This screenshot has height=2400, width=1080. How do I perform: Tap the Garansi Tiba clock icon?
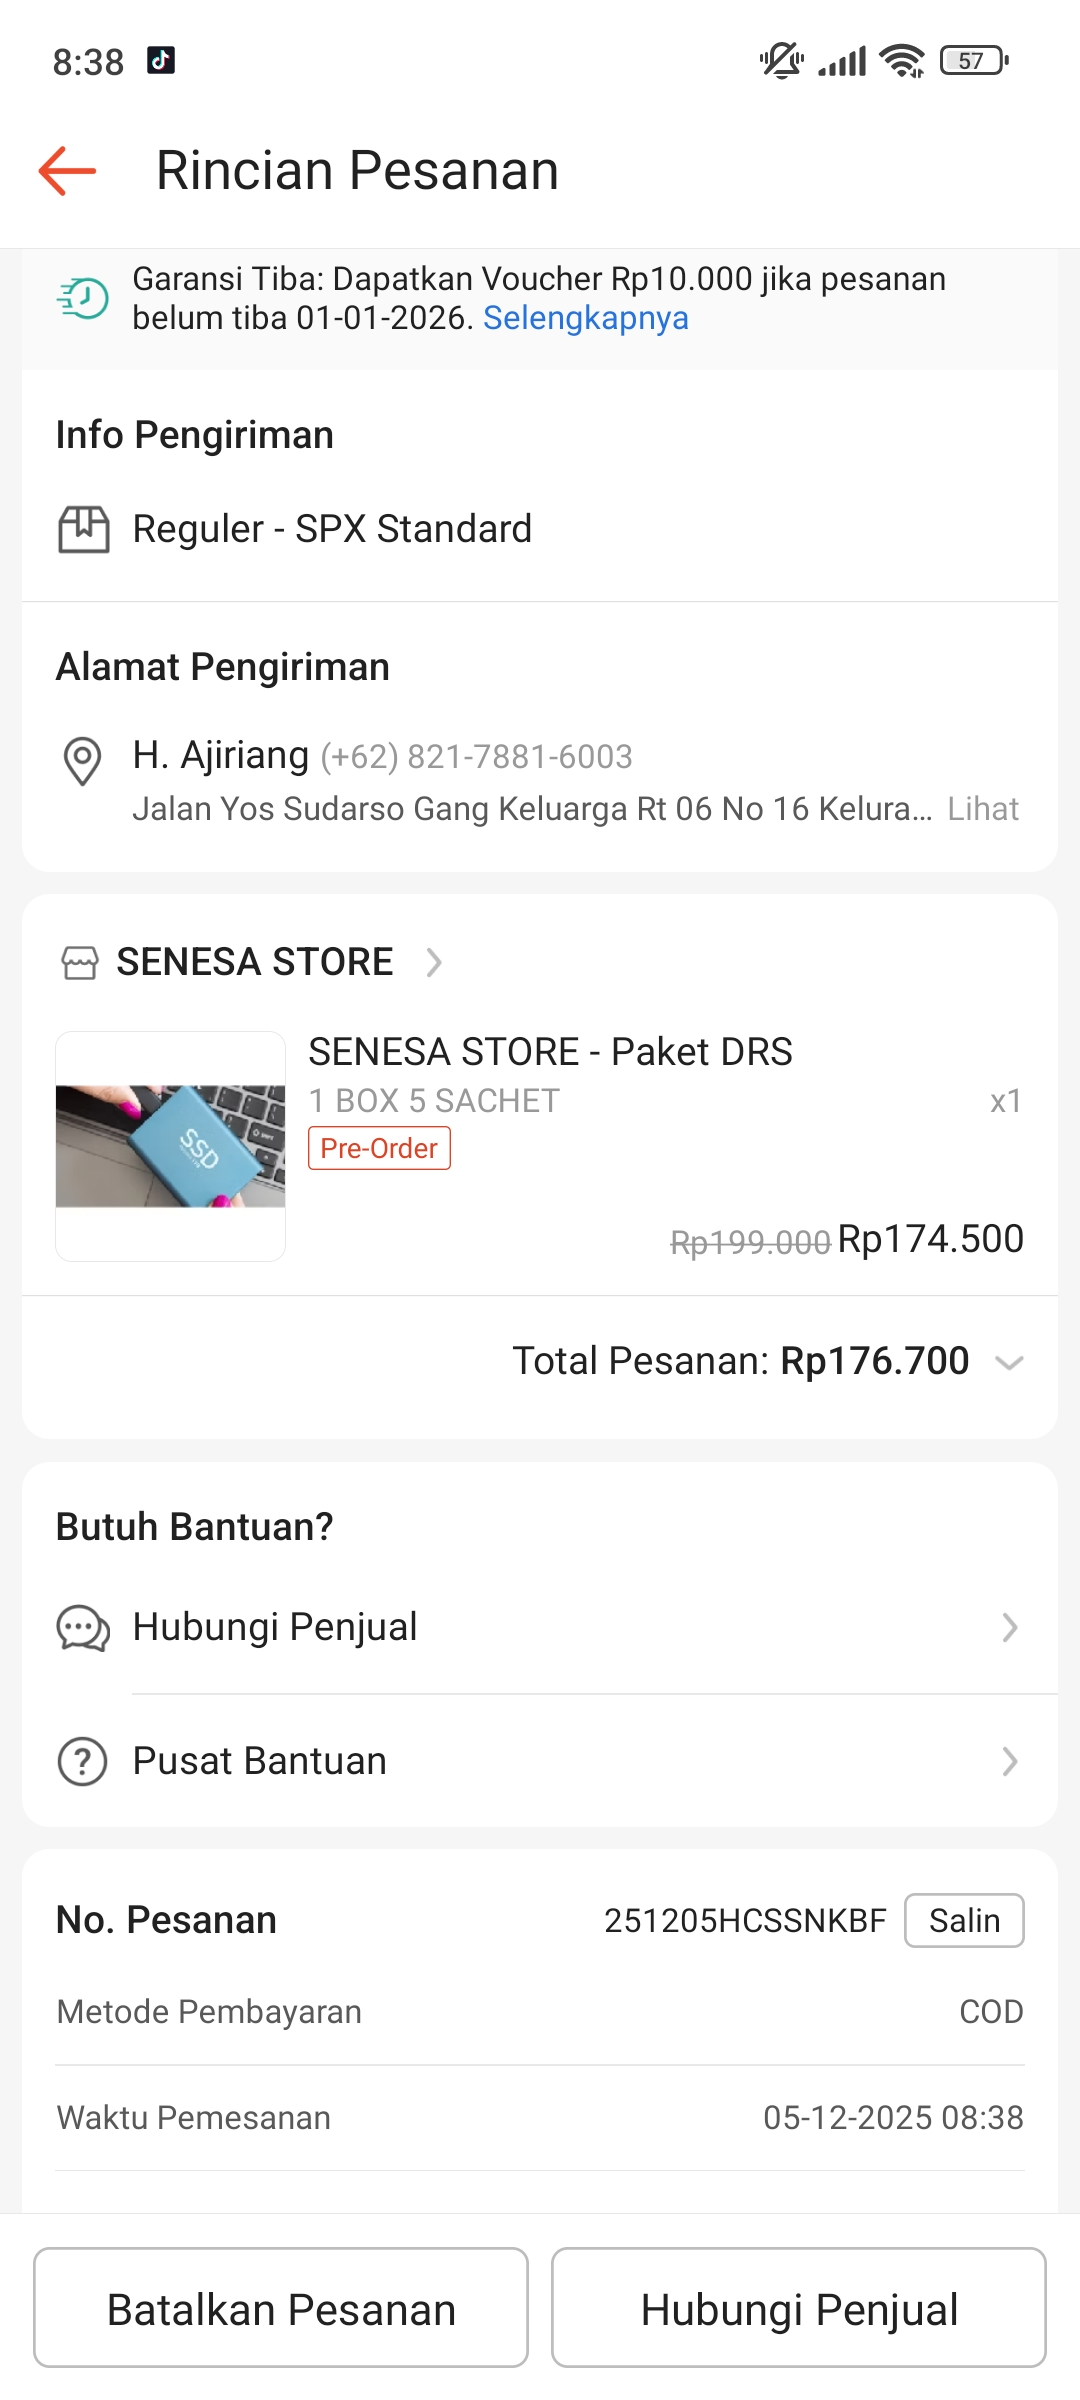pos(83,298)
